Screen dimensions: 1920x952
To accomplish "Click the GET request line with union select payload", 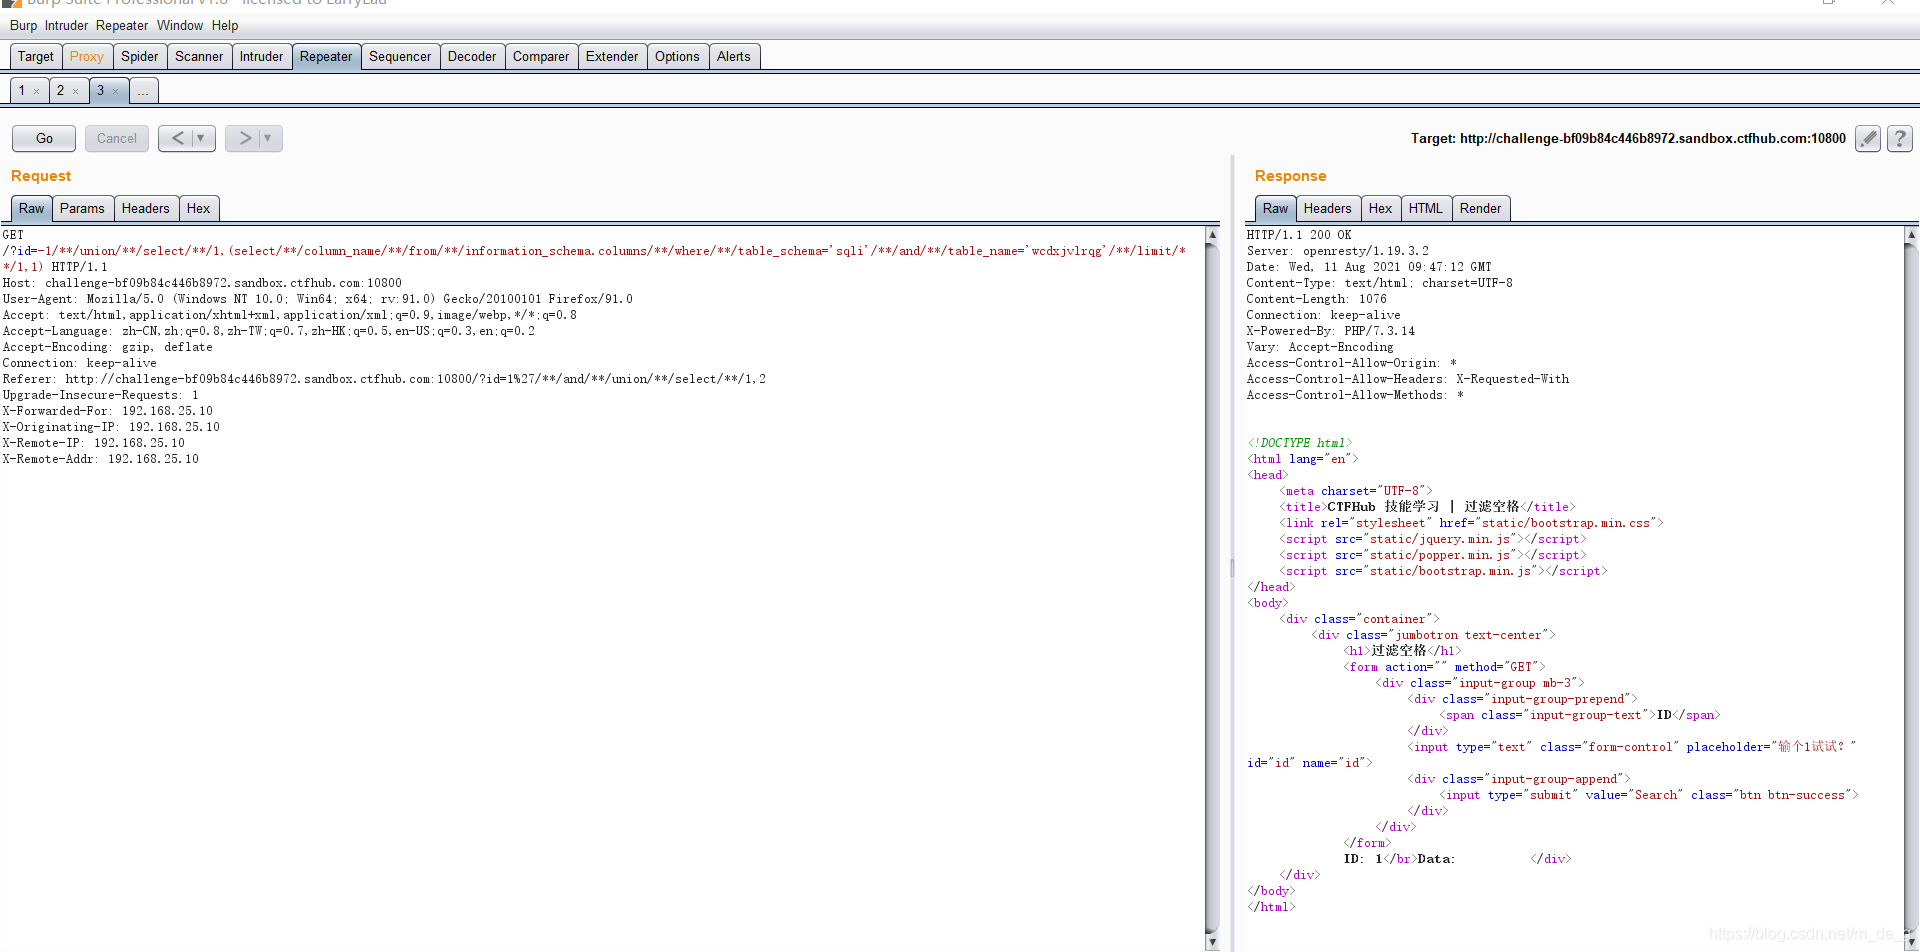I will 594,251.
